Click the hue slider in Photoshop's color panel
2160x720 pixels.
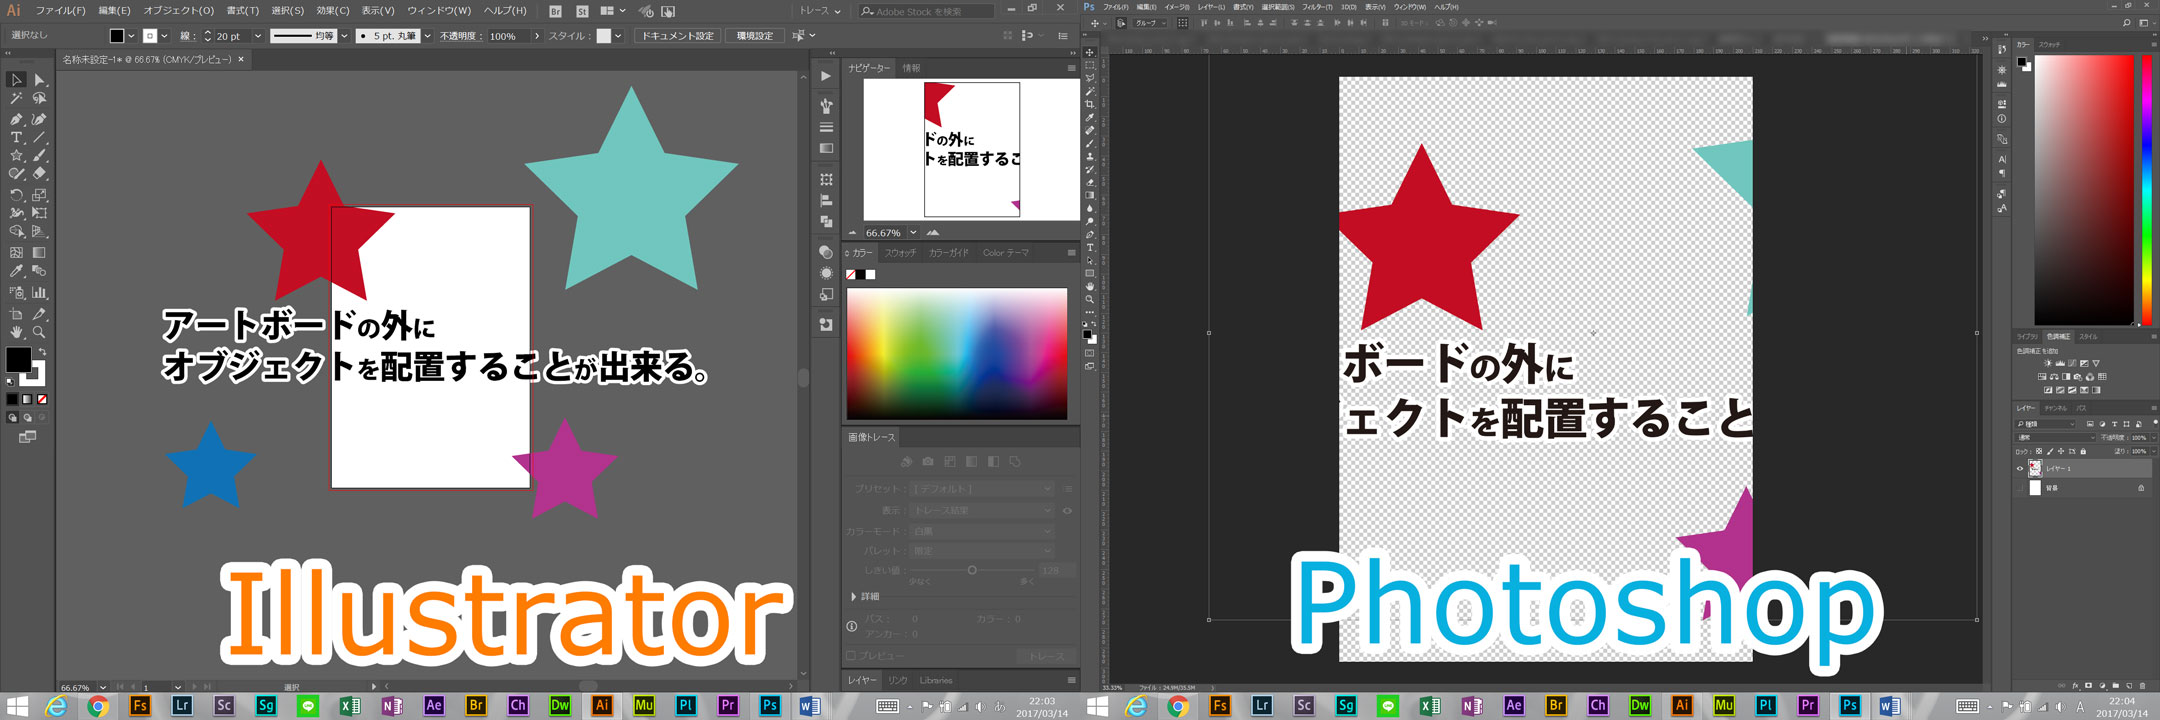tap(2146, 189)
